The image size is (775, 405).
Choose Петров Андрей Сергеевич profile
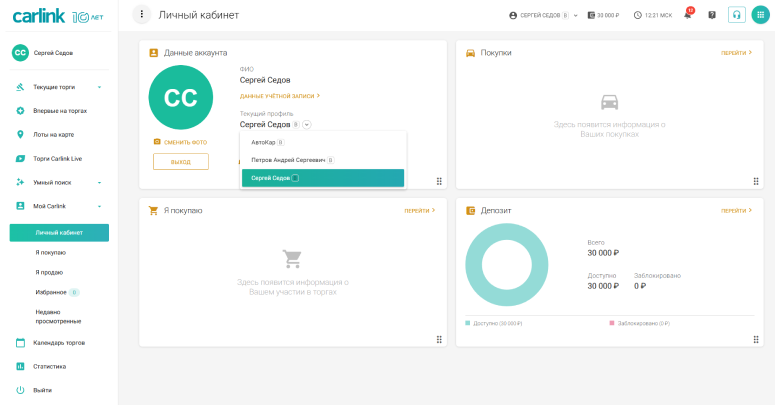(292, 160)
